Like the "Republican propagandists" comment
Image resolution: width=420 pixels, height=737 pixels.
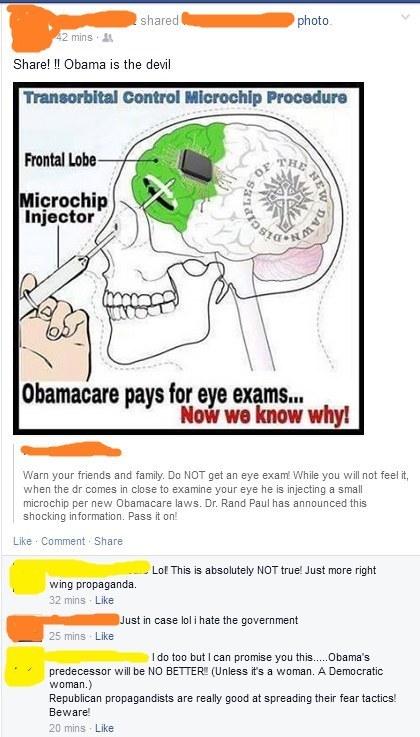click(x=104, y=728)
